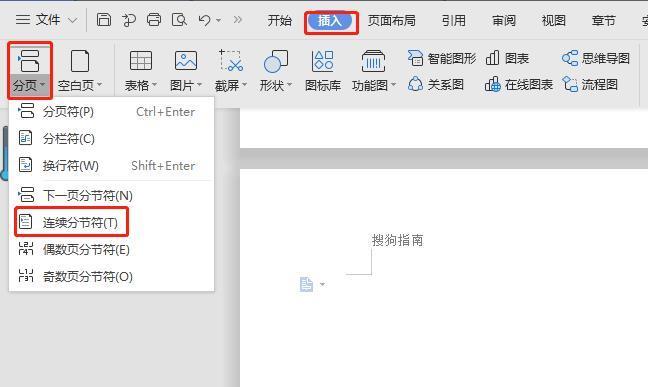Click the 功能图 icon
The height and width of the screenshot is (387, 648).
point(373,61)
